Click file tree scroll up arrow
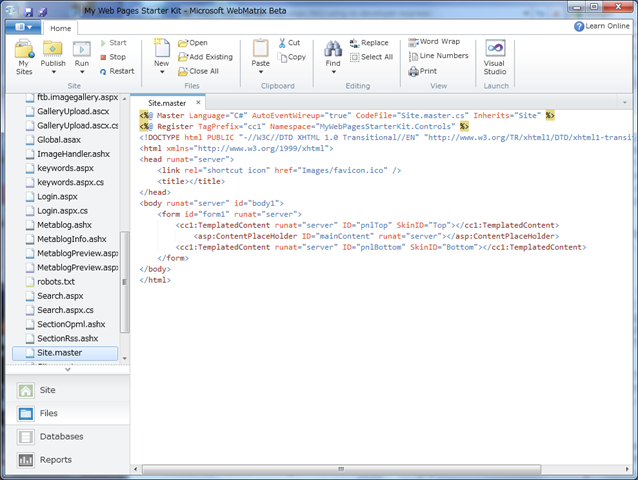Image resolution: width=638 pixels, height=480 pixels. pyautogui.click(x=125, y=99)
